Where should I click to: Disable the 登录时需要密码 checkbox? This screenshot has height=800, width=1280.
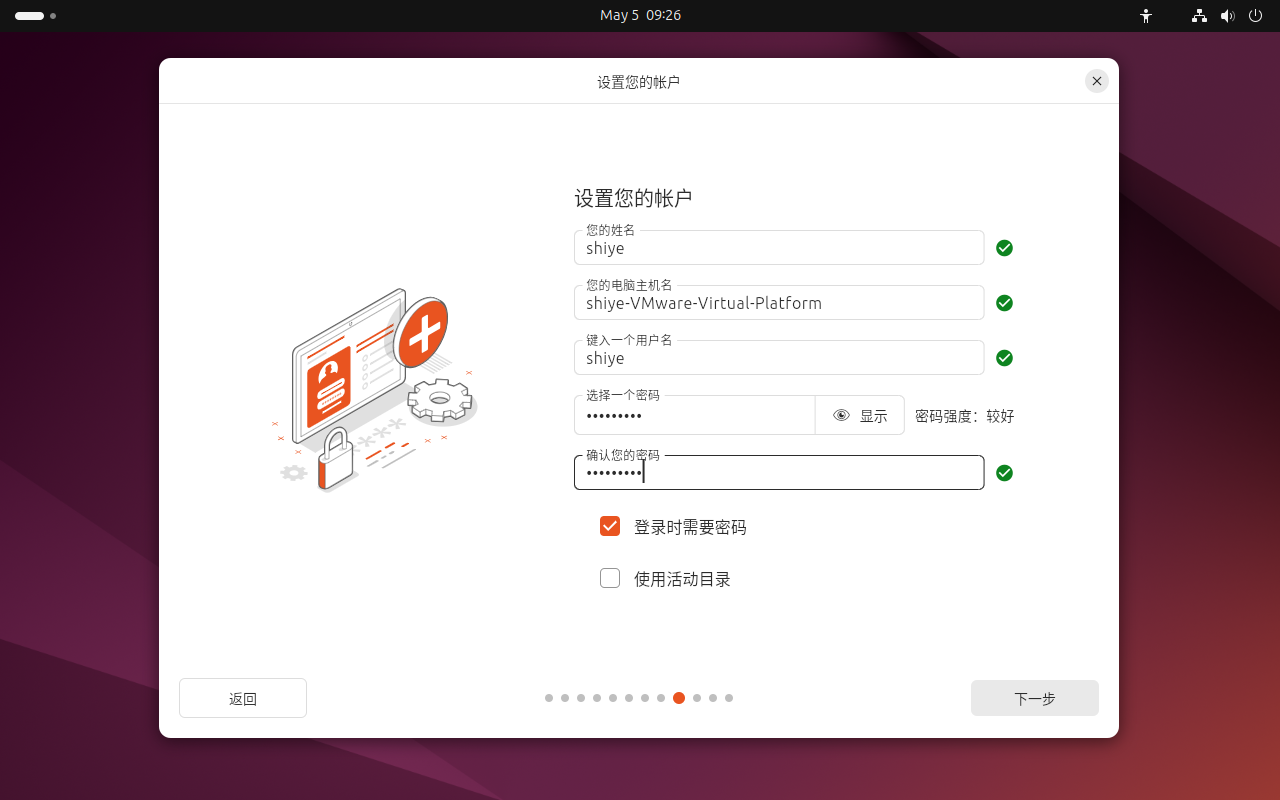tap(610, 526)
